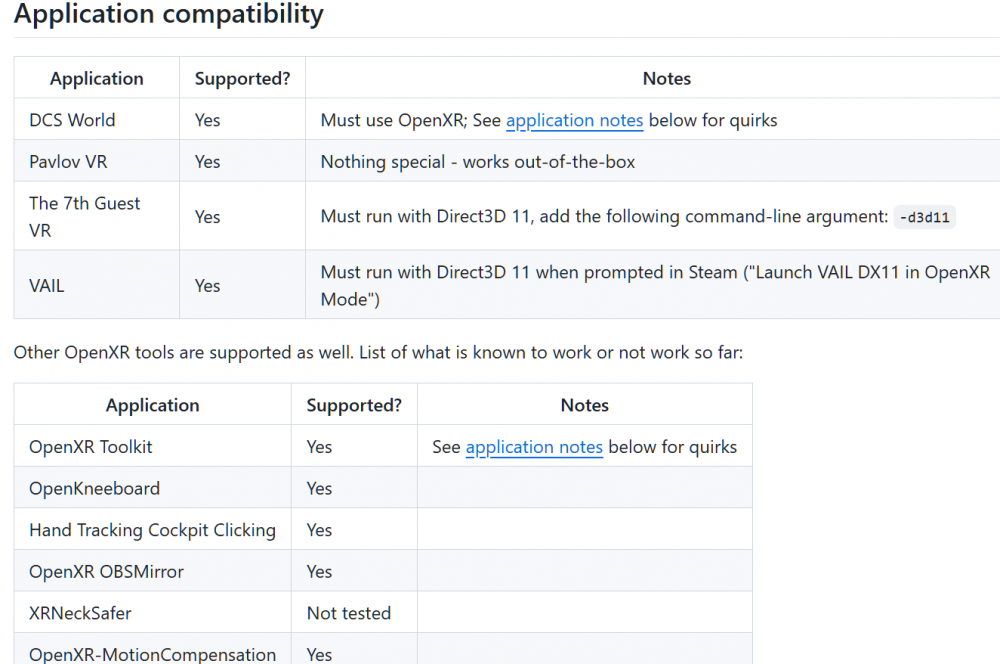Click the Not tested status for XRNeckSafer
Screen dimensions: 1000x664
(349, 613)
